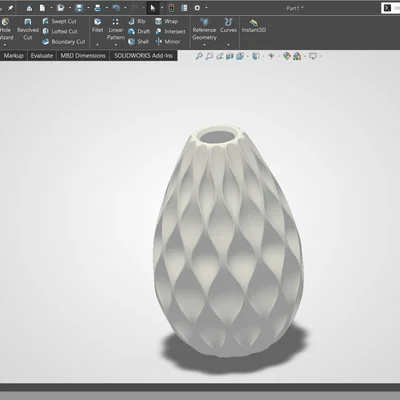Expand the Hole Wizard dropdown arrow
400x400 pixels.
point(5,45)
